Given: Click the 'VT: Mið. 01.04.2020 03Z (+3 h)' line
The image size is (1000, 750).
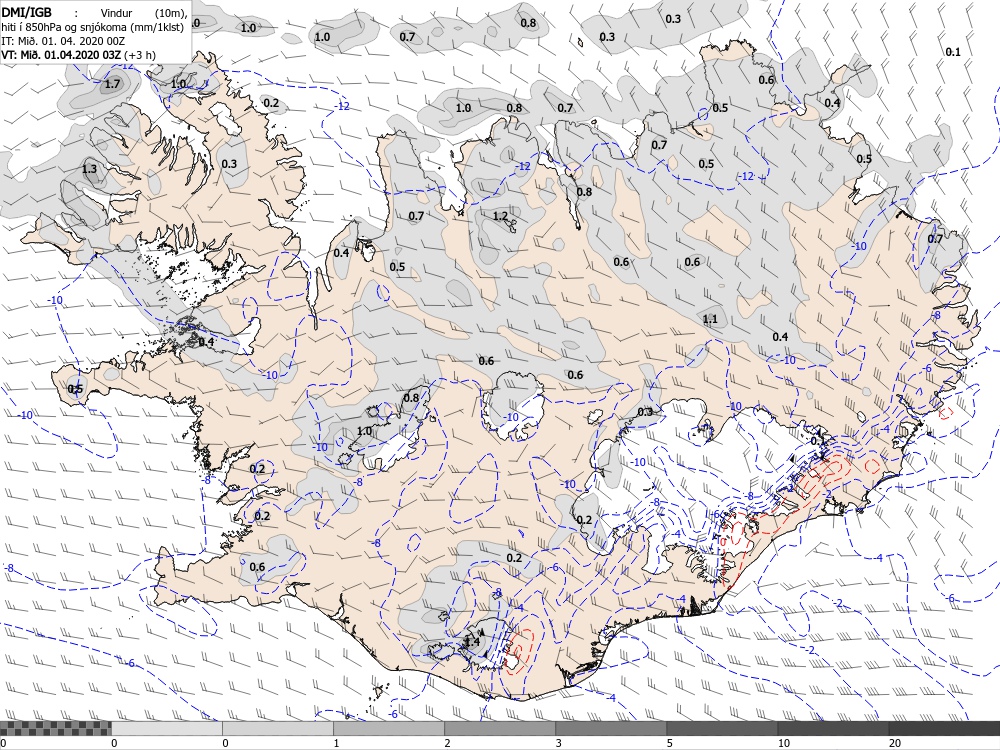Looking at the screenshot, I should pyautogui.click(x=78, y=54).
